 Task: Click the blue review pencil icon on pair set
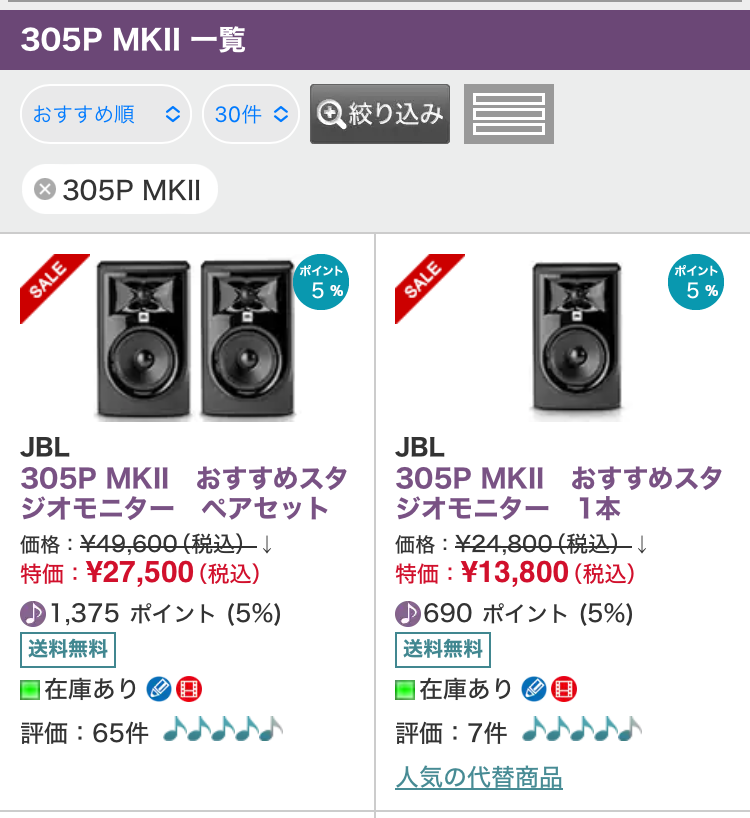pos(159,689)
